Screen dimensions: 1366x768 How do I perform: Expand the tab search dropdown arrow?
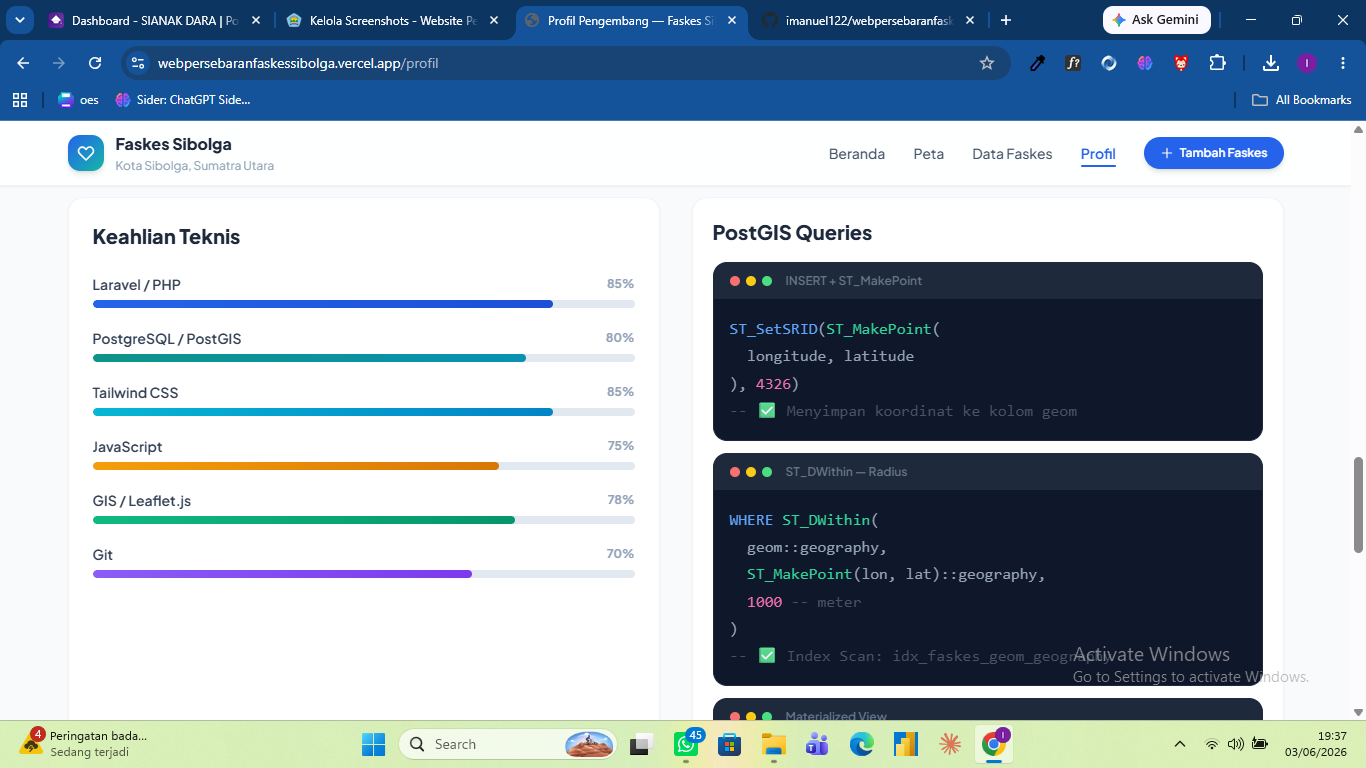(x=20, y=20)
